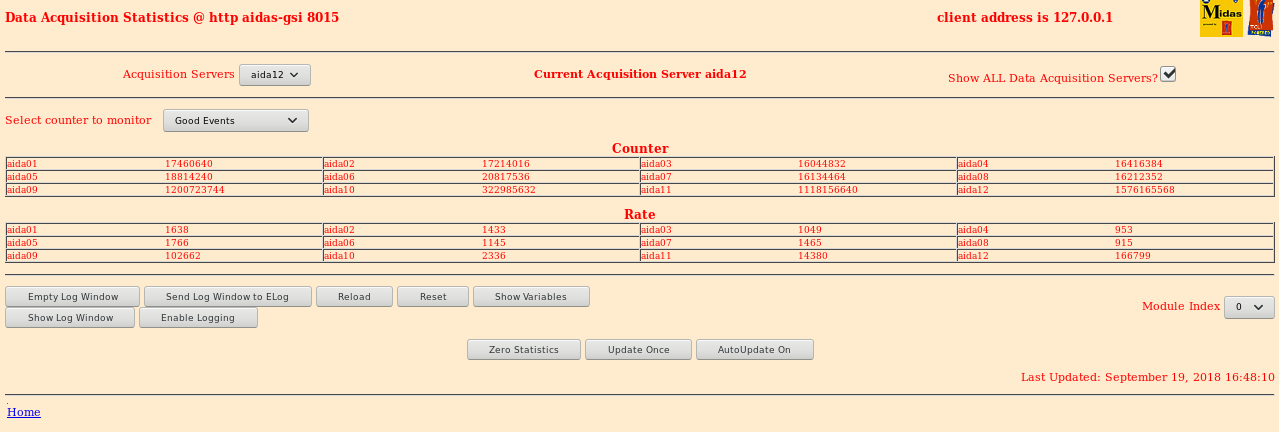Click the Select counter to monitor label
Screen dimensions: 1279x432
click(x=78, y=120)
